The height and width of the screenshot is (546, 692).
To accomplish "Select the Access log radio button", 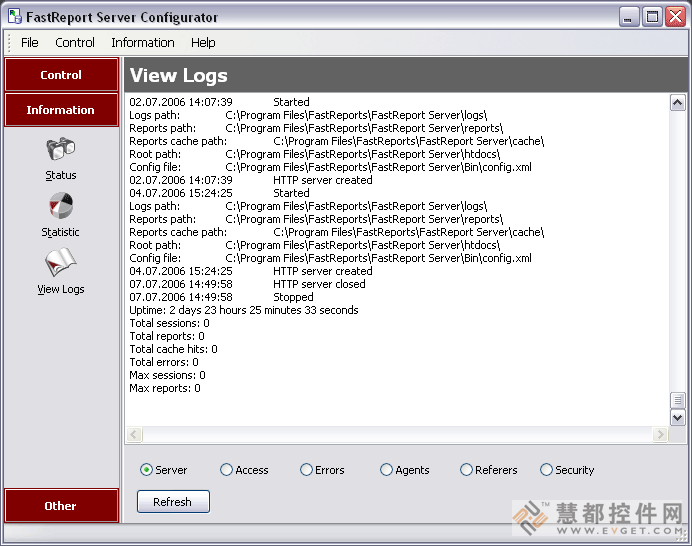I will pyautogui.click(x=226, y=470).
